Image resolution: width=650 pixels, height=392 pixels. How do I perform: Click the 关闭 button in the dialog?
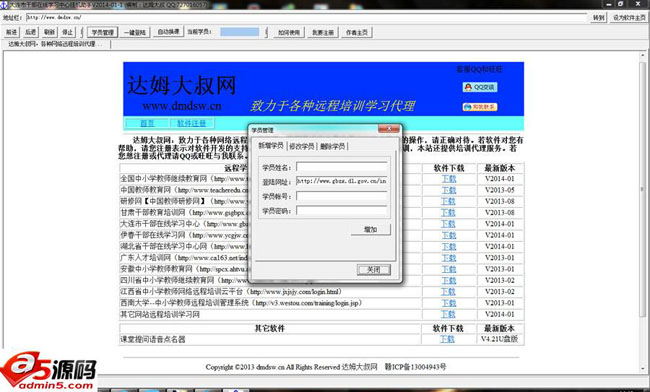tap(374, 270)
